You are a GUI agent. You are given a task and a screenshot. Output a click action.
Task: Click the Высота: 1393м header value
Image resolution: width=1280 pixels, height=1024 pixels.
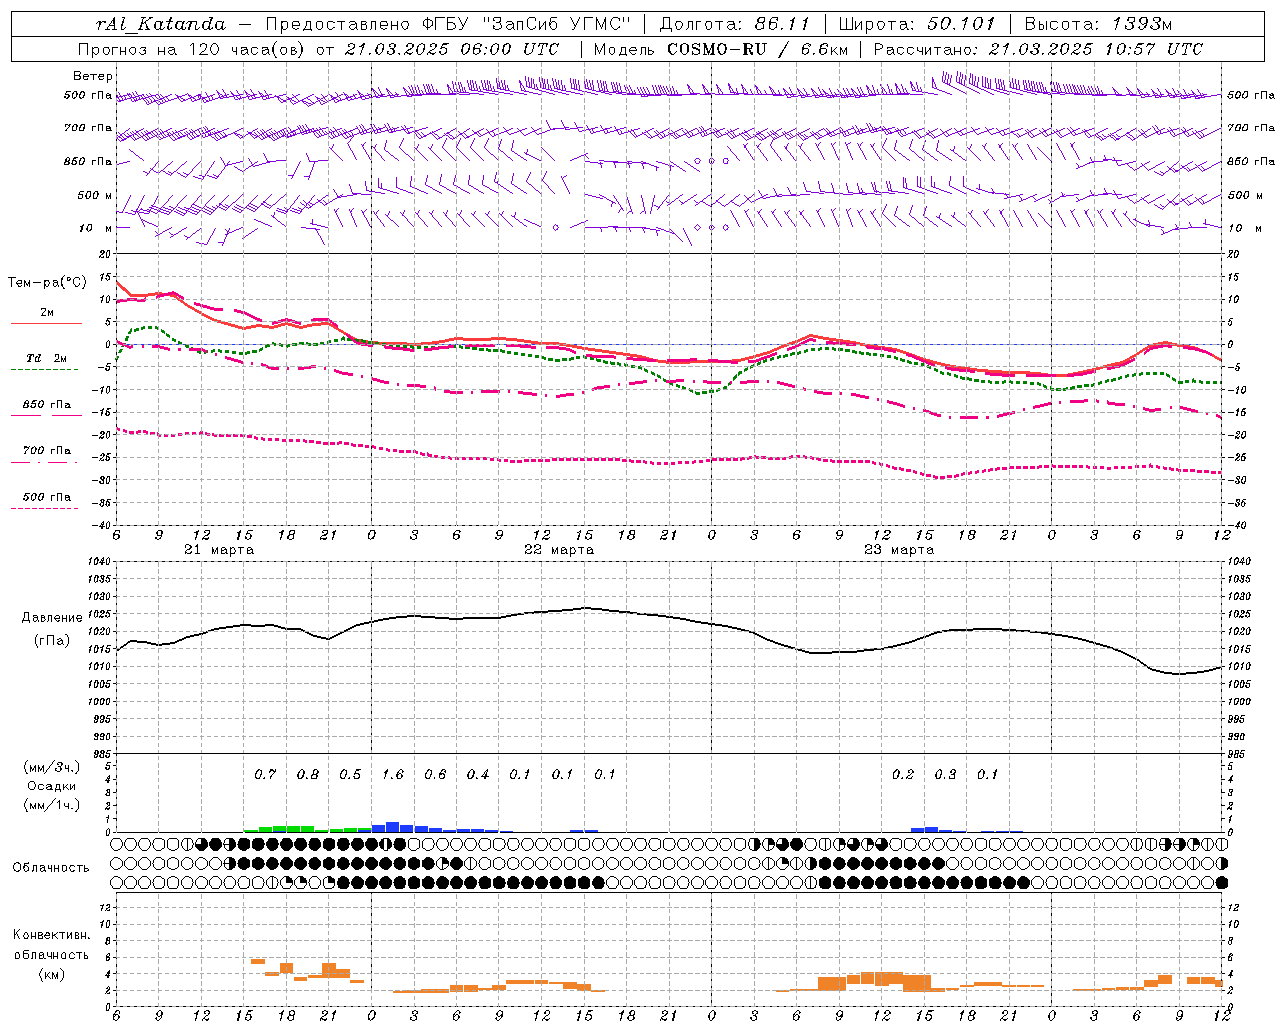1098,24
